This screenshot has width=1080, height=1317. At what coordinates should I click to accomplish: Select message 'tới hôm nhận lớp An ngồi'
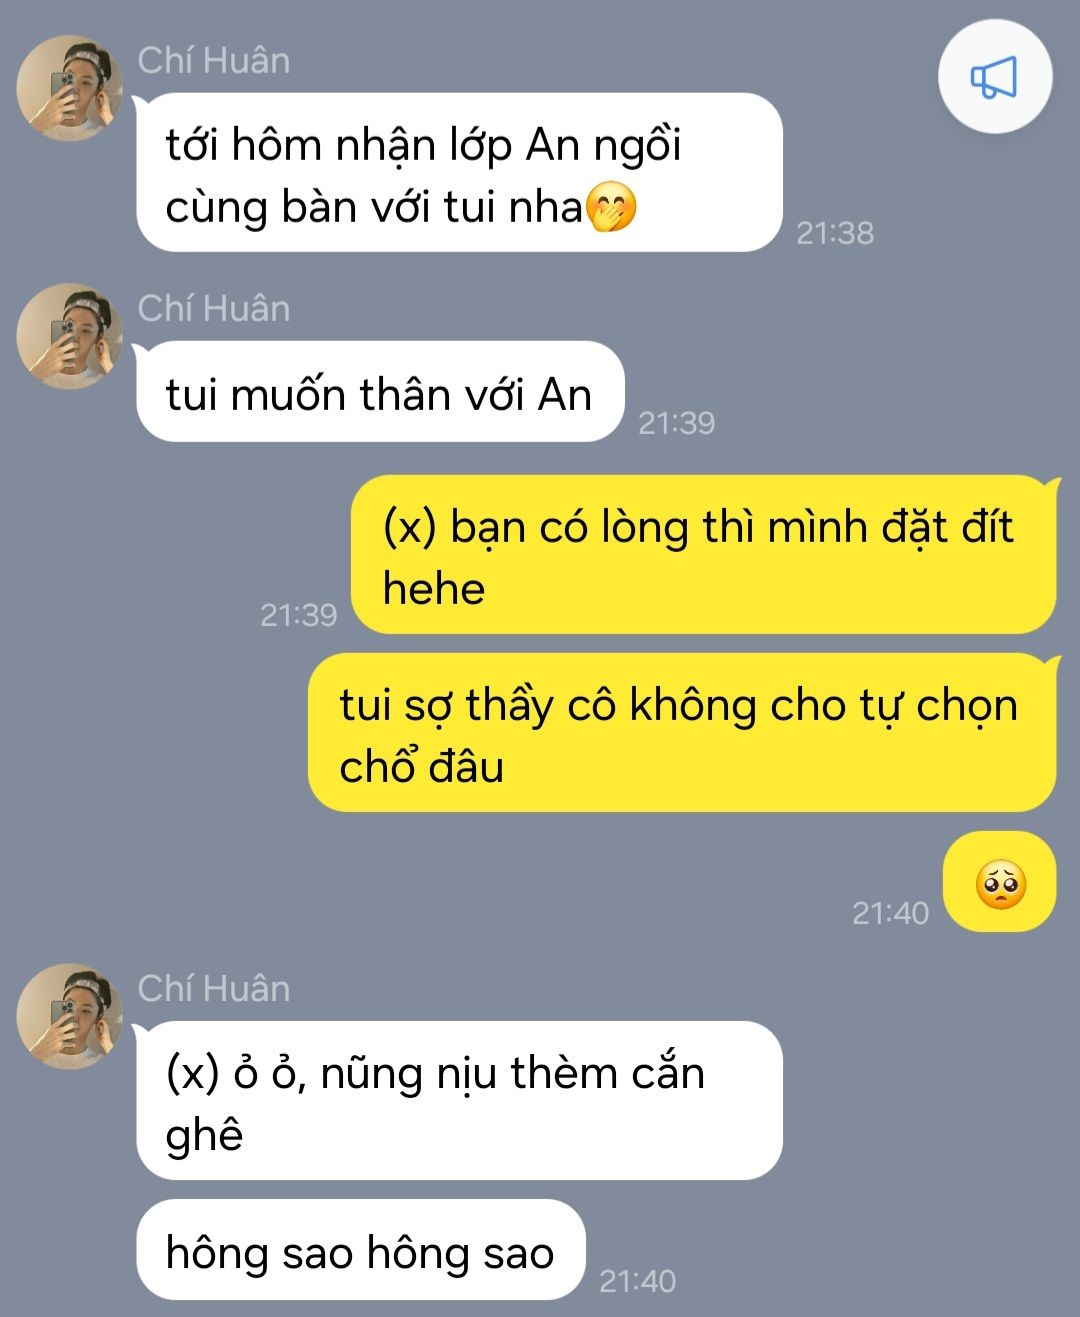(459, 172)
